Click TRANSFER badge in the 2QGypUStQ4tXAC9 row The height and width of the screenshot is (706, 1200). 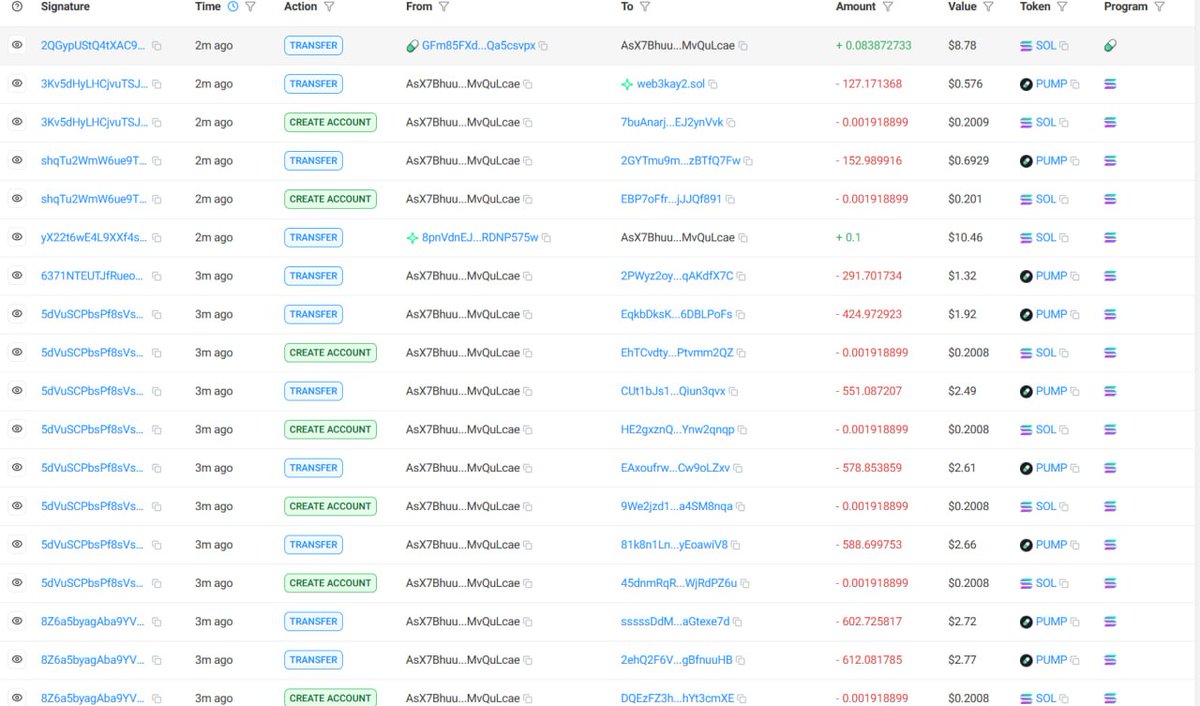click(313, 45)
